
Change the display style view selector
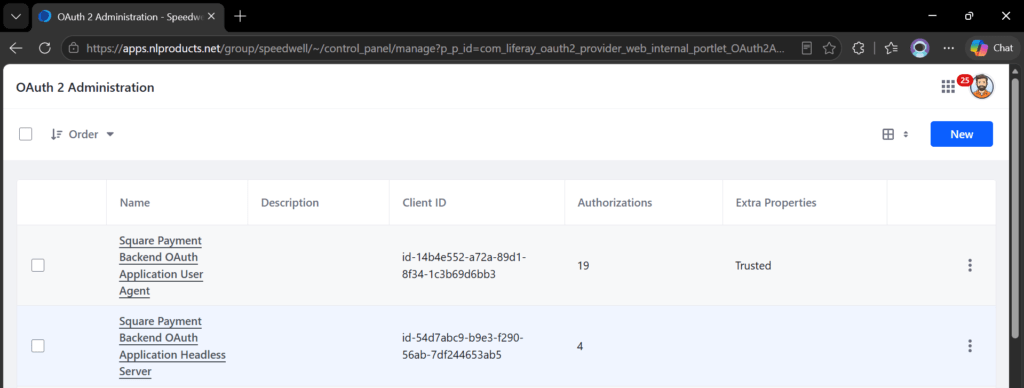click(x=895, y=134)
